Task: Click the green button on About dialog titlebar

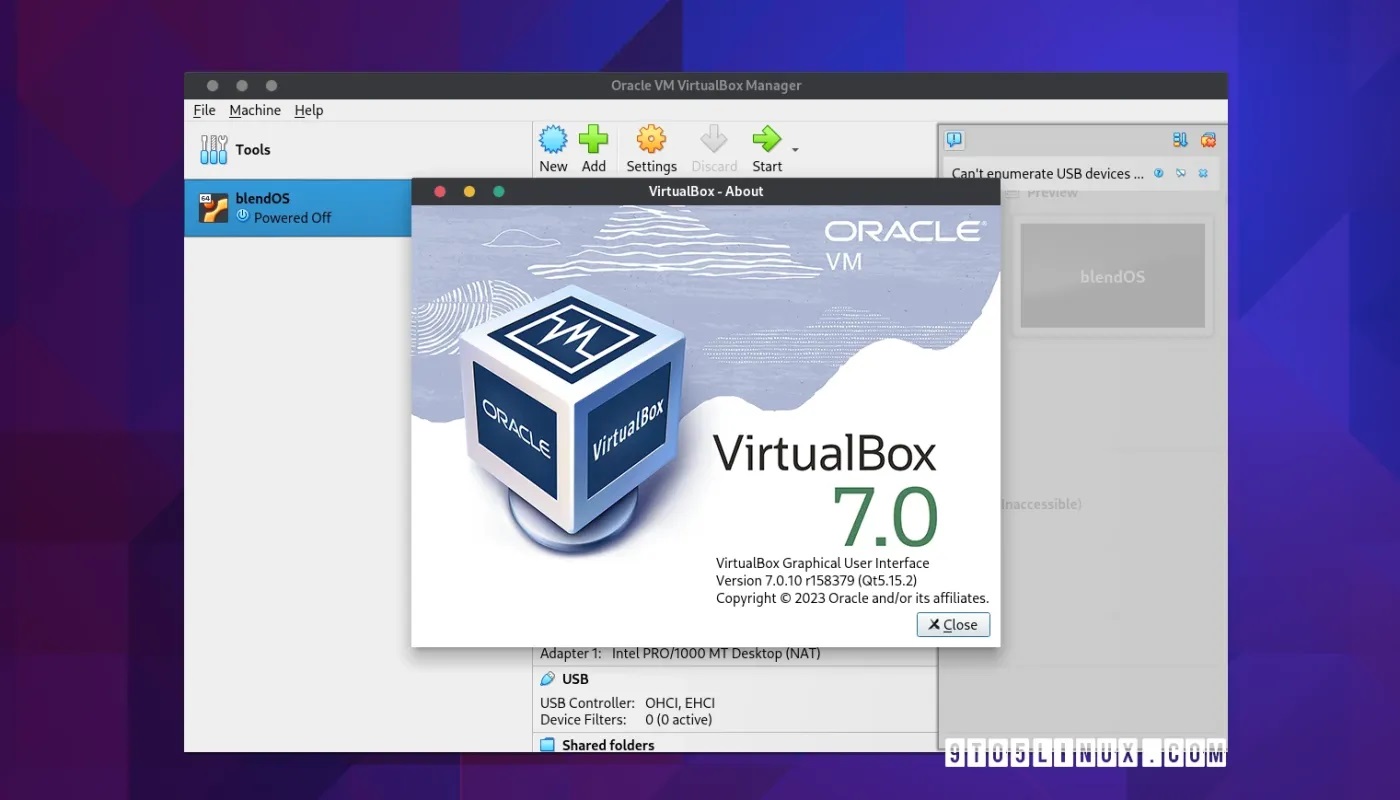Action: pos(499,191)
